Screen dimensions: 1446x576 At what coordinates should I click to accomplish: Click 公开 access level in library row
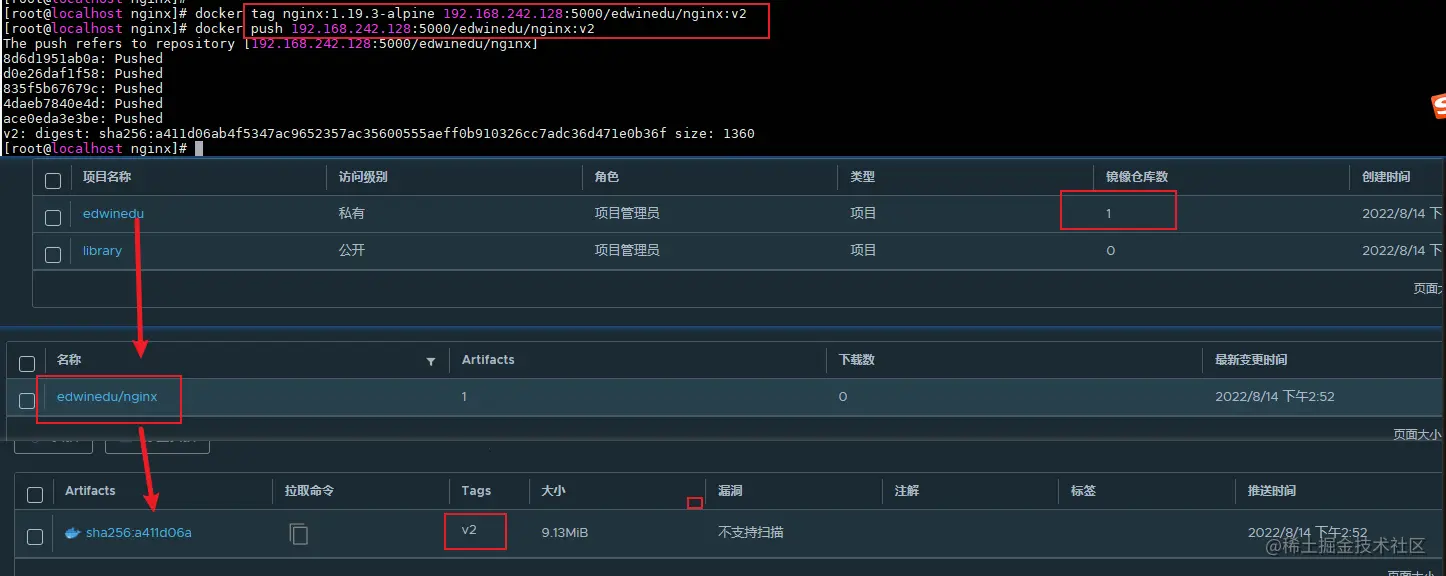click(x=351, y=251)
